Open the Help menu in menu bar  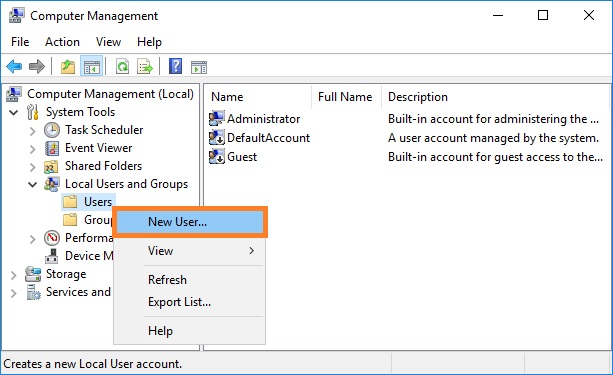click(149, 42)
